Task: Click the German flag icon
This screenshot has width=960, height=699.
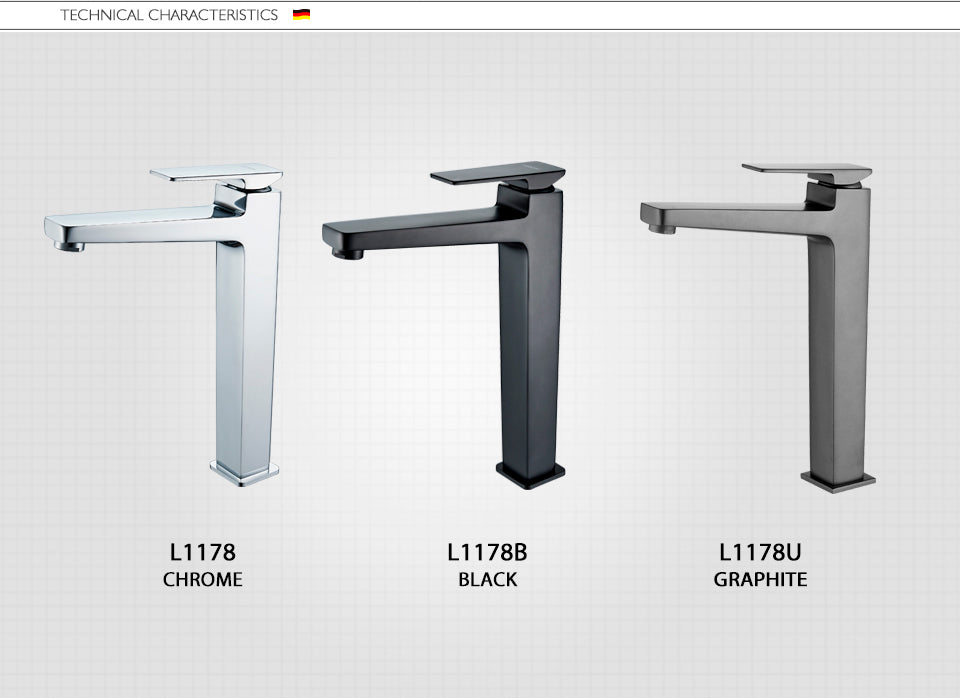Action: coord(301,15)
